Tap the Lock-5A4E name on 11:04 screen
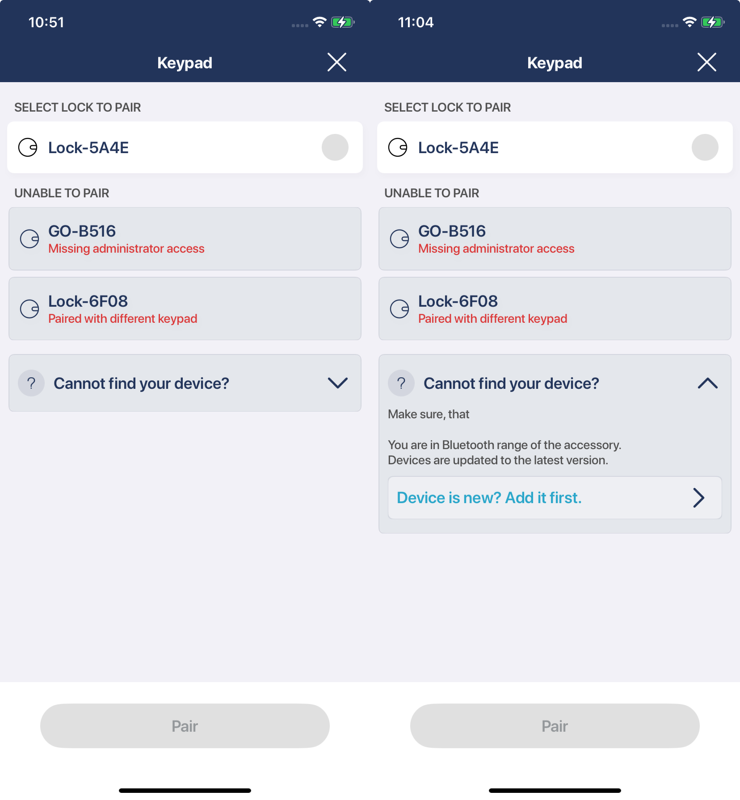This screenshot has width=740, height=800. (x=458, y=148)
